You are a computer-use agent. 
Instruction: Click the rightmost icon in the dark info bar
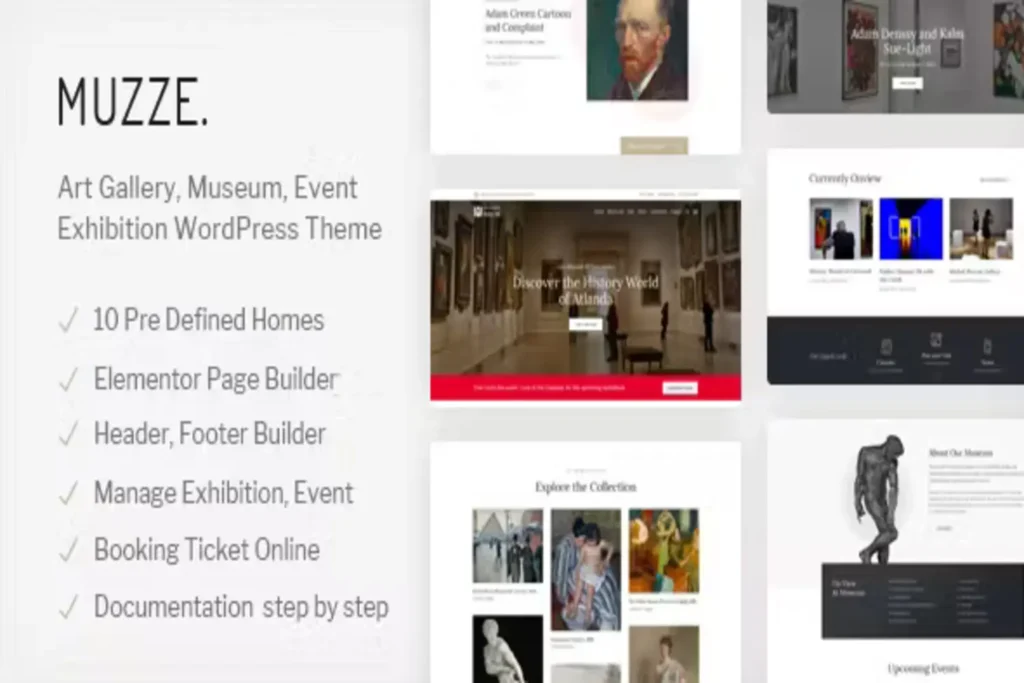(x=987, y=346)
